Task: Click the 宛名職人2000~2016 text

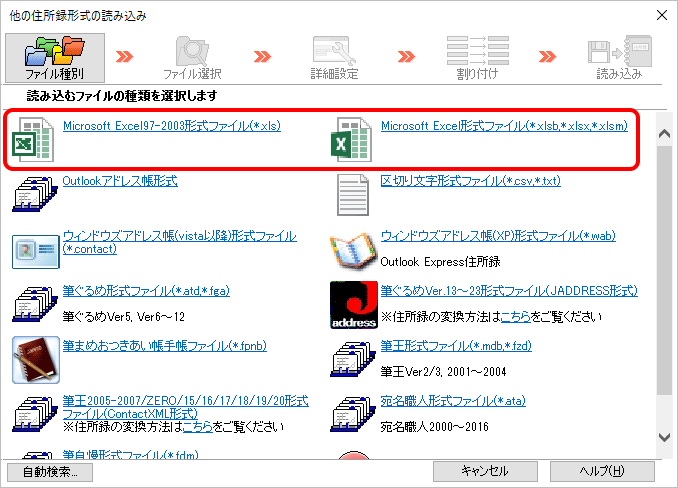Action: tap(435, 427)
